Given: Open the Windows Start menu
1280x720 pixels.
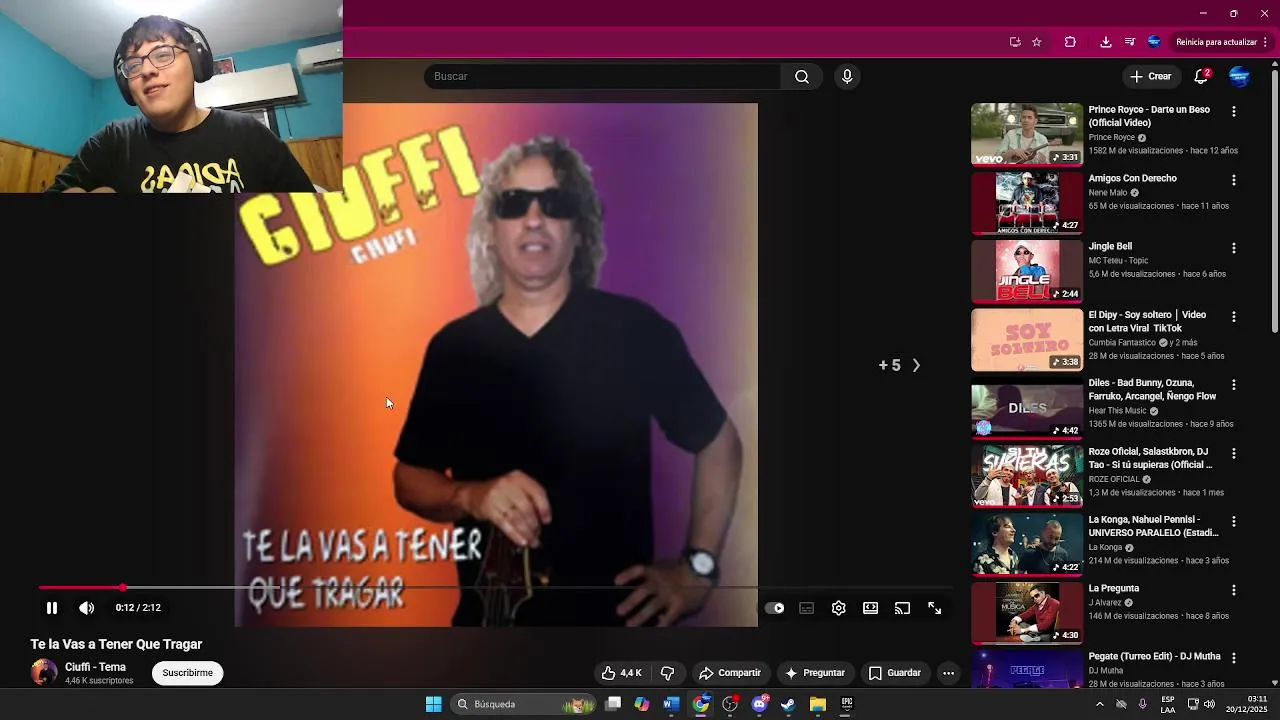Looking at the screenshot, I should pos(433,705).
